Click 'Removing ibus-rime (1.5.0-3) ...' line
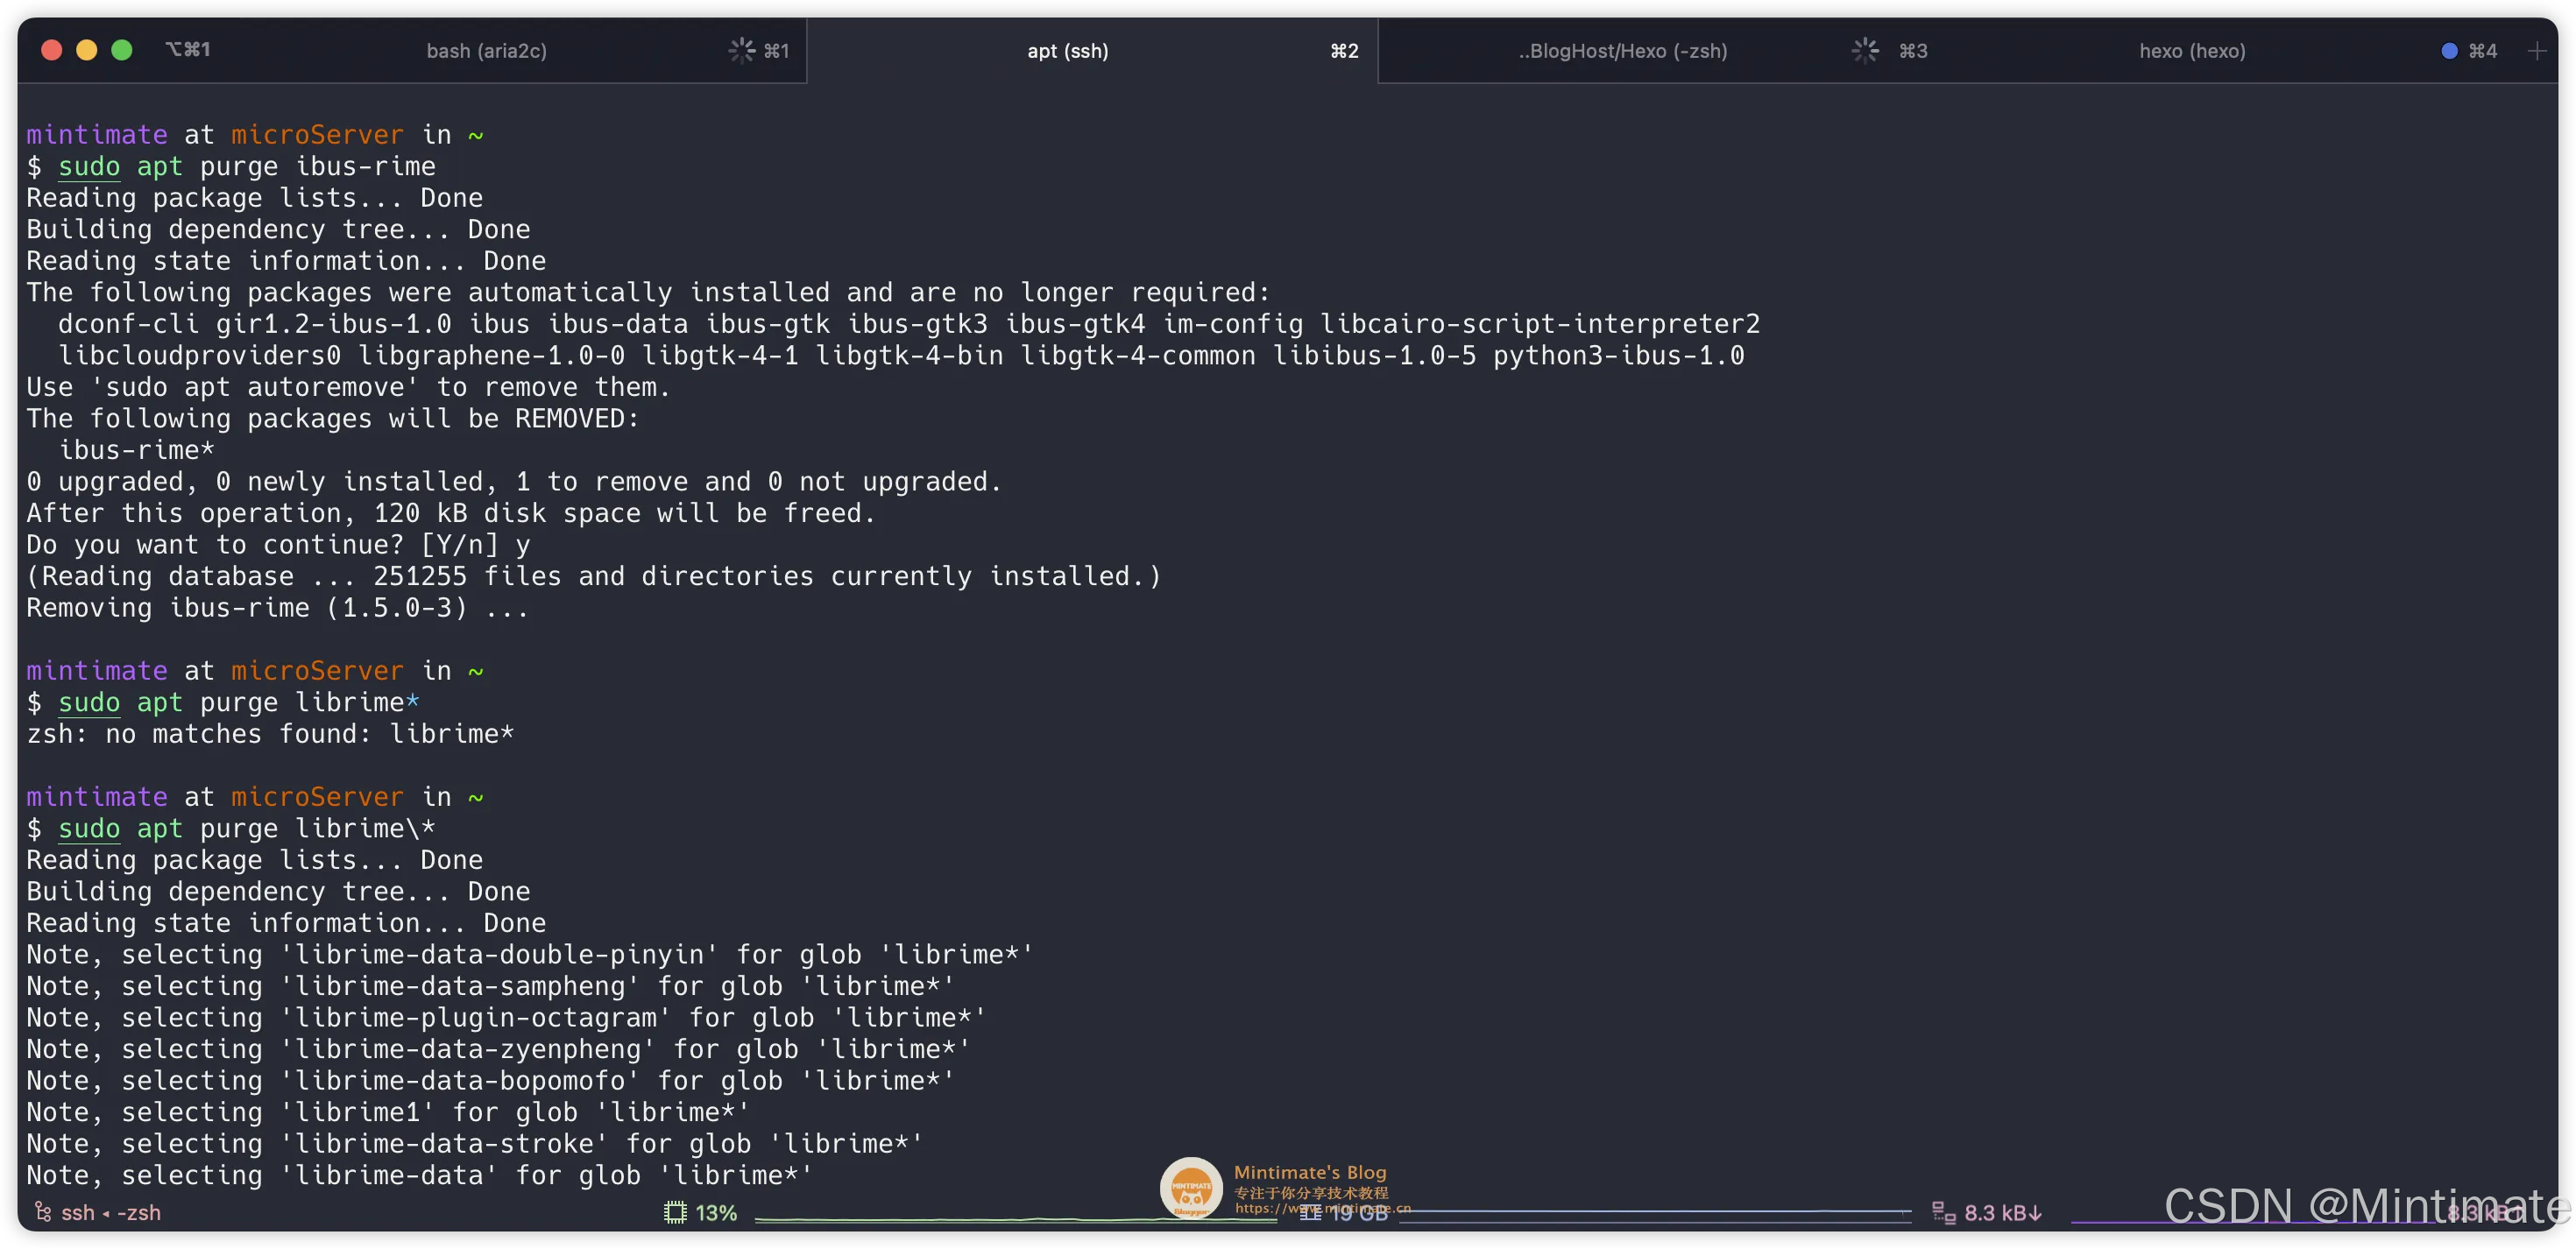Image resolution: width=2576 pixels, height=1249 pixels. click(277, 608)
